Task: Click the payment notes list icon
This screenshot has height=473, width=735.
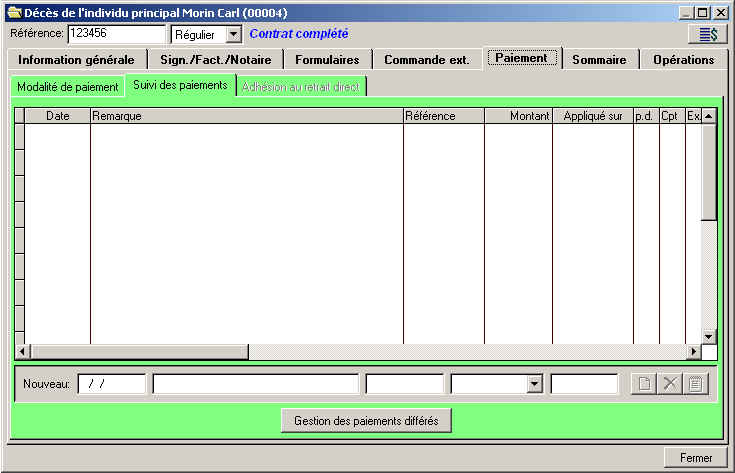Action: 697,384
